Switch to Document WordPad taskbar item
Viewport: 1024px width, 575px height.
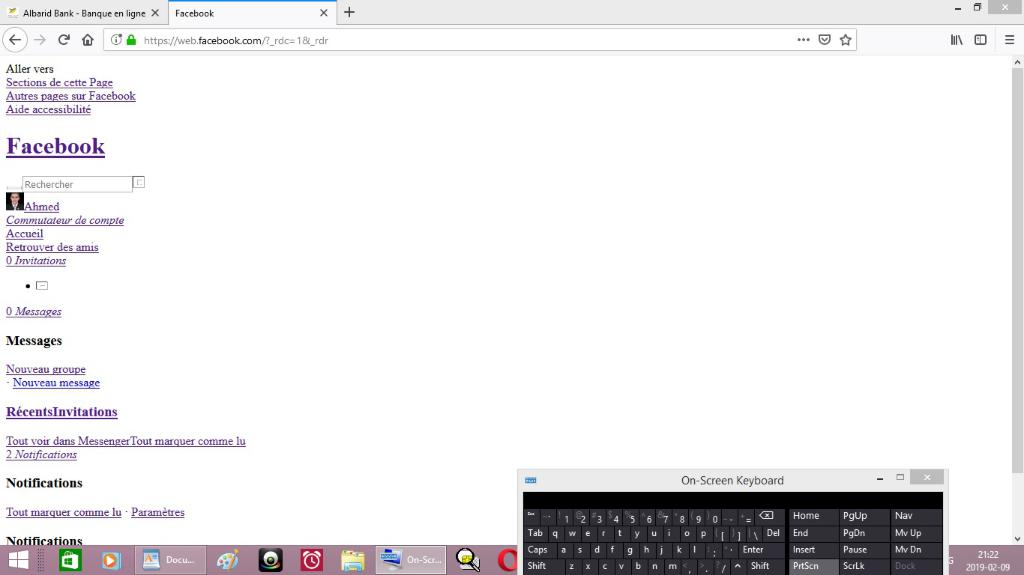(170, 560)
